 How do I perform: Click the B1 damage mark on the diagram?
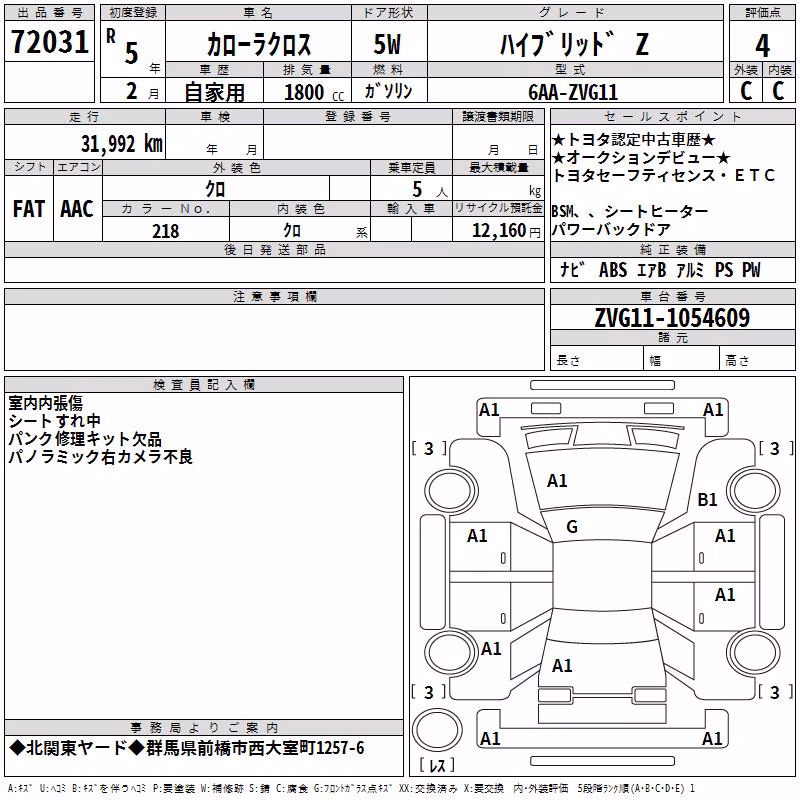707,499
